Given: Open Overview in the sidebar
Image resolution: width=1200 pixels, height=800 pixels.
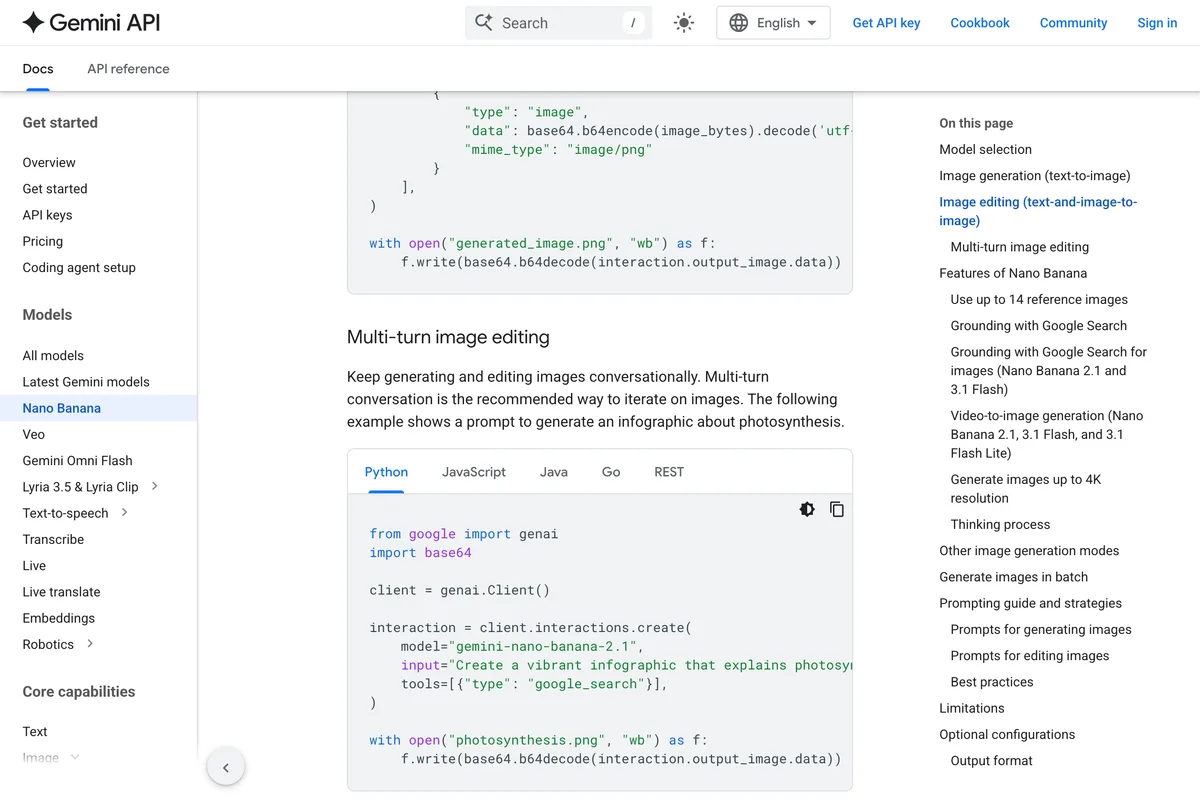Looking at the screenshot, I should [x=49, y=162].
